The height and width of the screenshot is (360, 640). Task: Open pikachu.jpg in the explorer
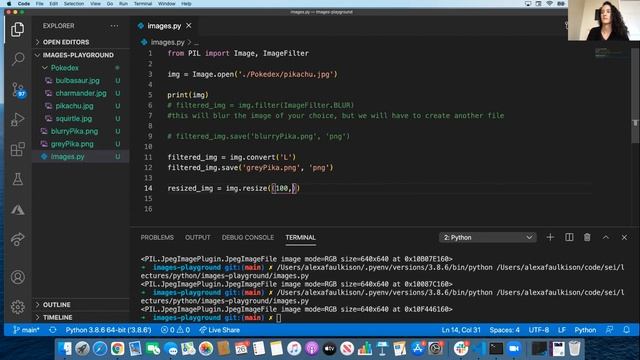74,106
